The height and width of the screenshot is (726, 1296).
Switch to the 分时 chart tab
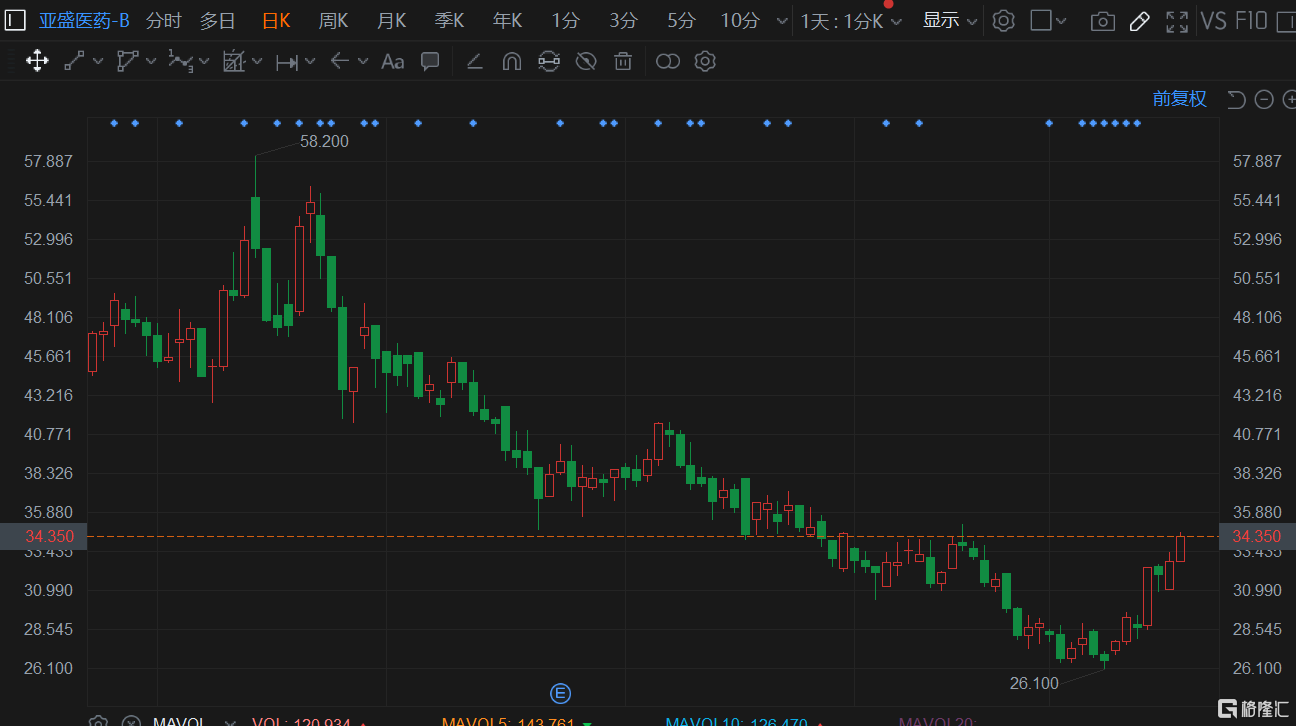(164, 20)
